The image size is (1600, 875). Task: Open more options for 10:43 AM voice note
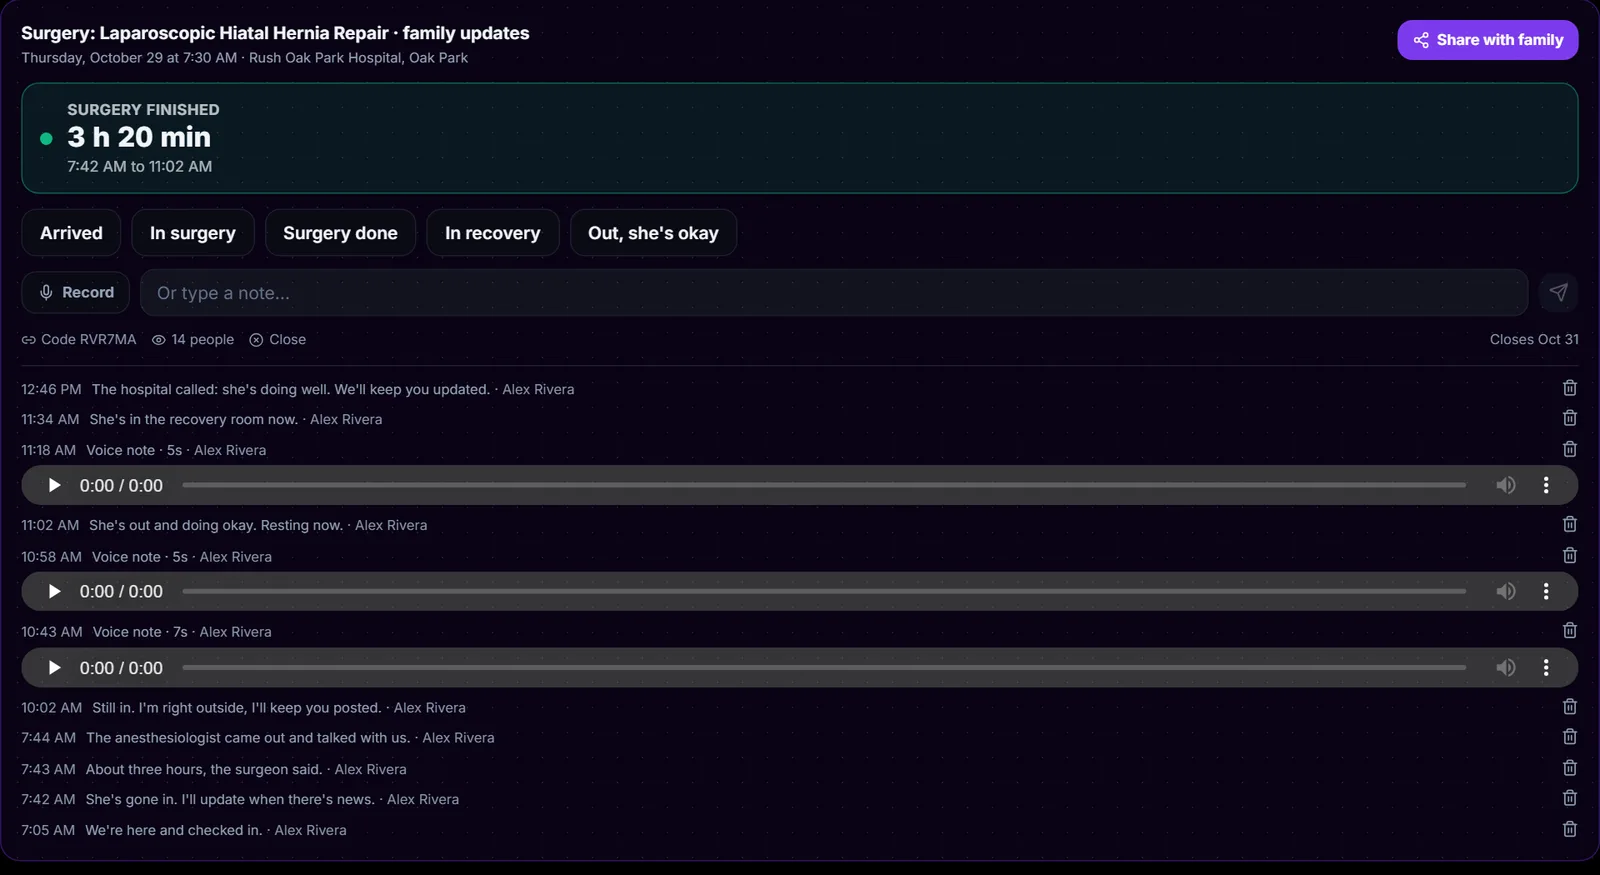(1546, 667)
